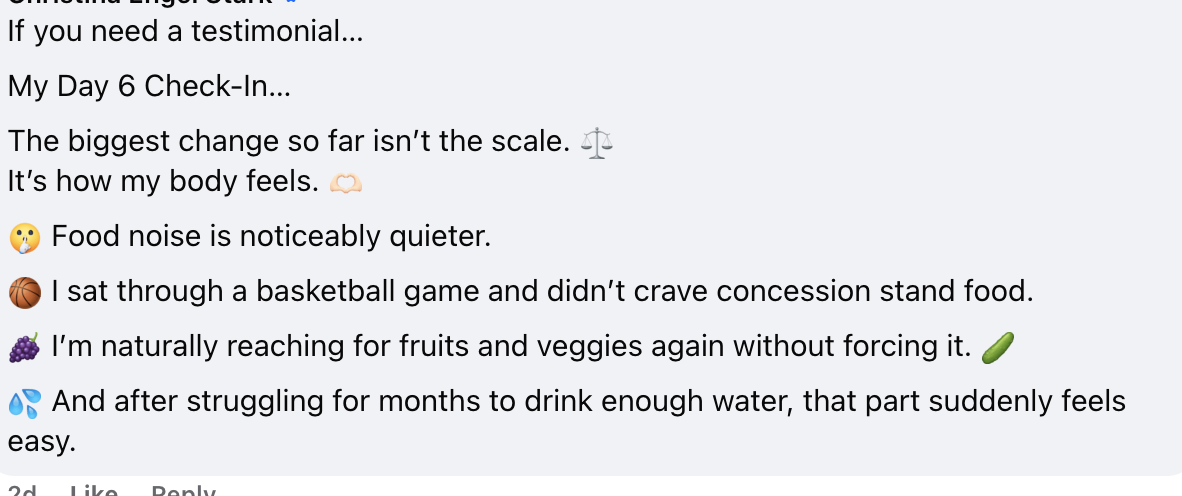Click the grapes emoji

[24, 348]
